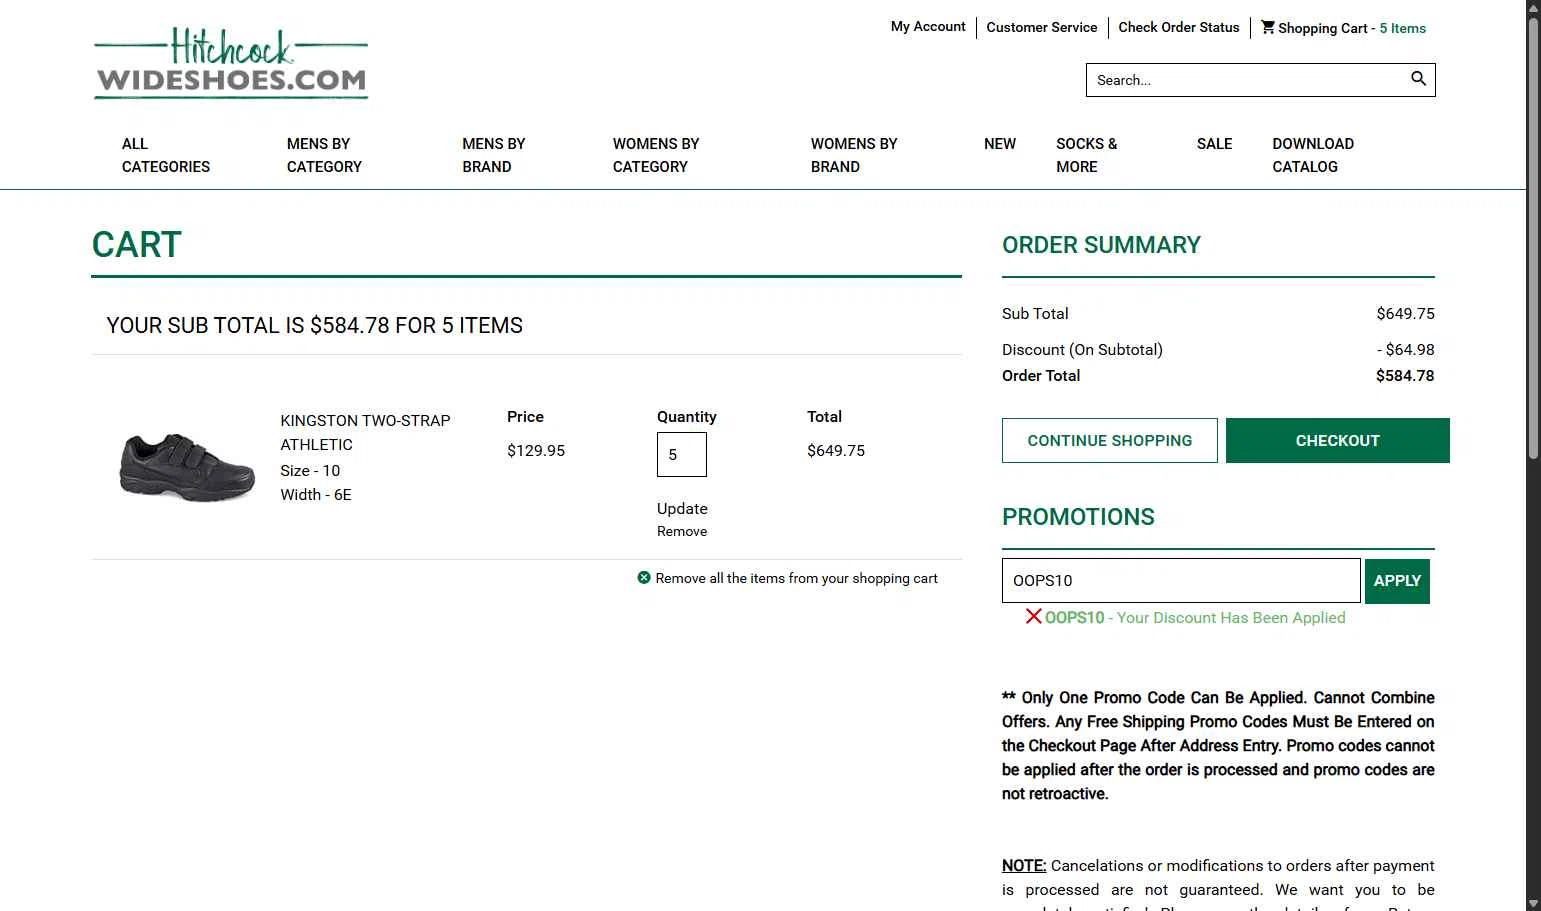This screenshot has width=1541, height=911.
Task: Open All Categories menu
Action: 166,155
